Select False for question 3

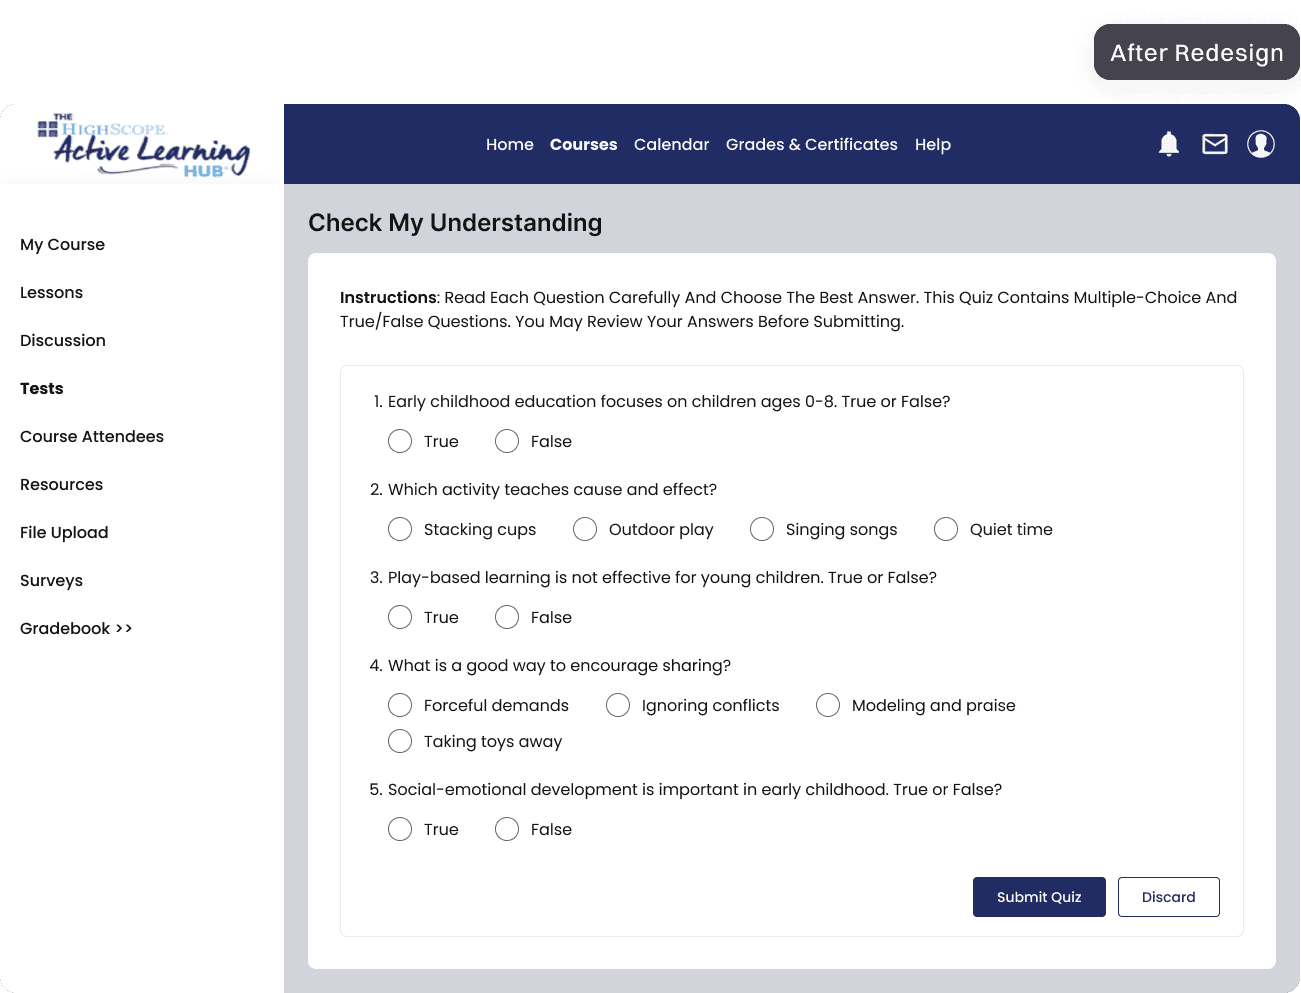tap(507, 617)
